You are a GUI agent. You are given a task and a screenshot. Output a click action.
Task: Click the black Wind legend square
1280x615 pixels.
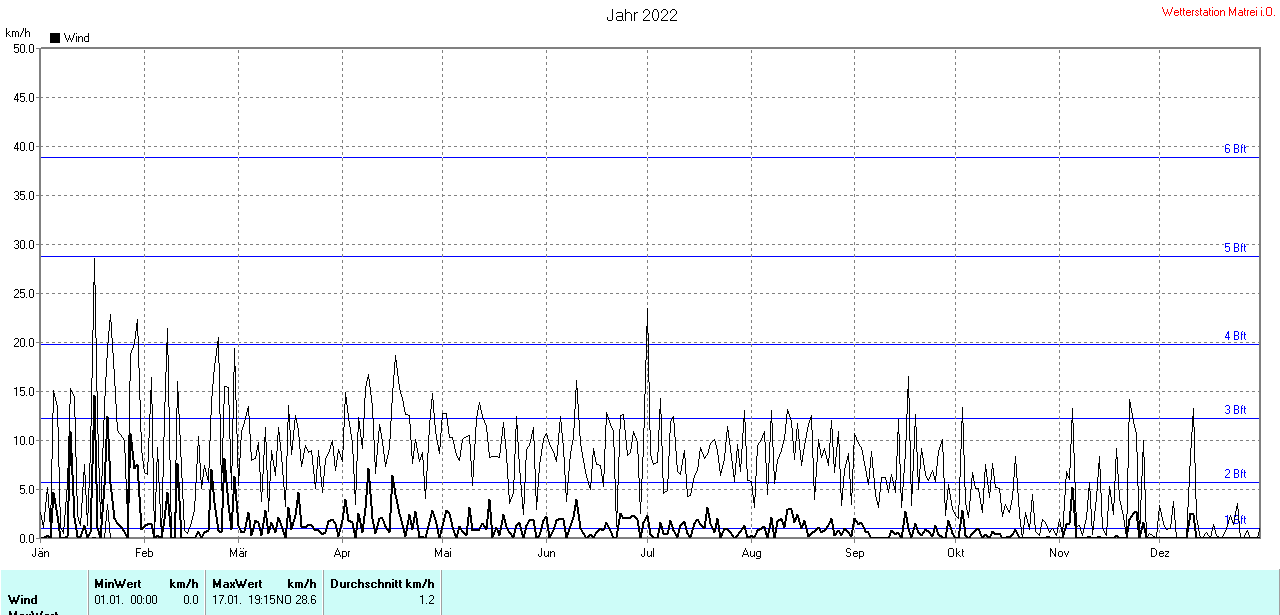(55, 38)
